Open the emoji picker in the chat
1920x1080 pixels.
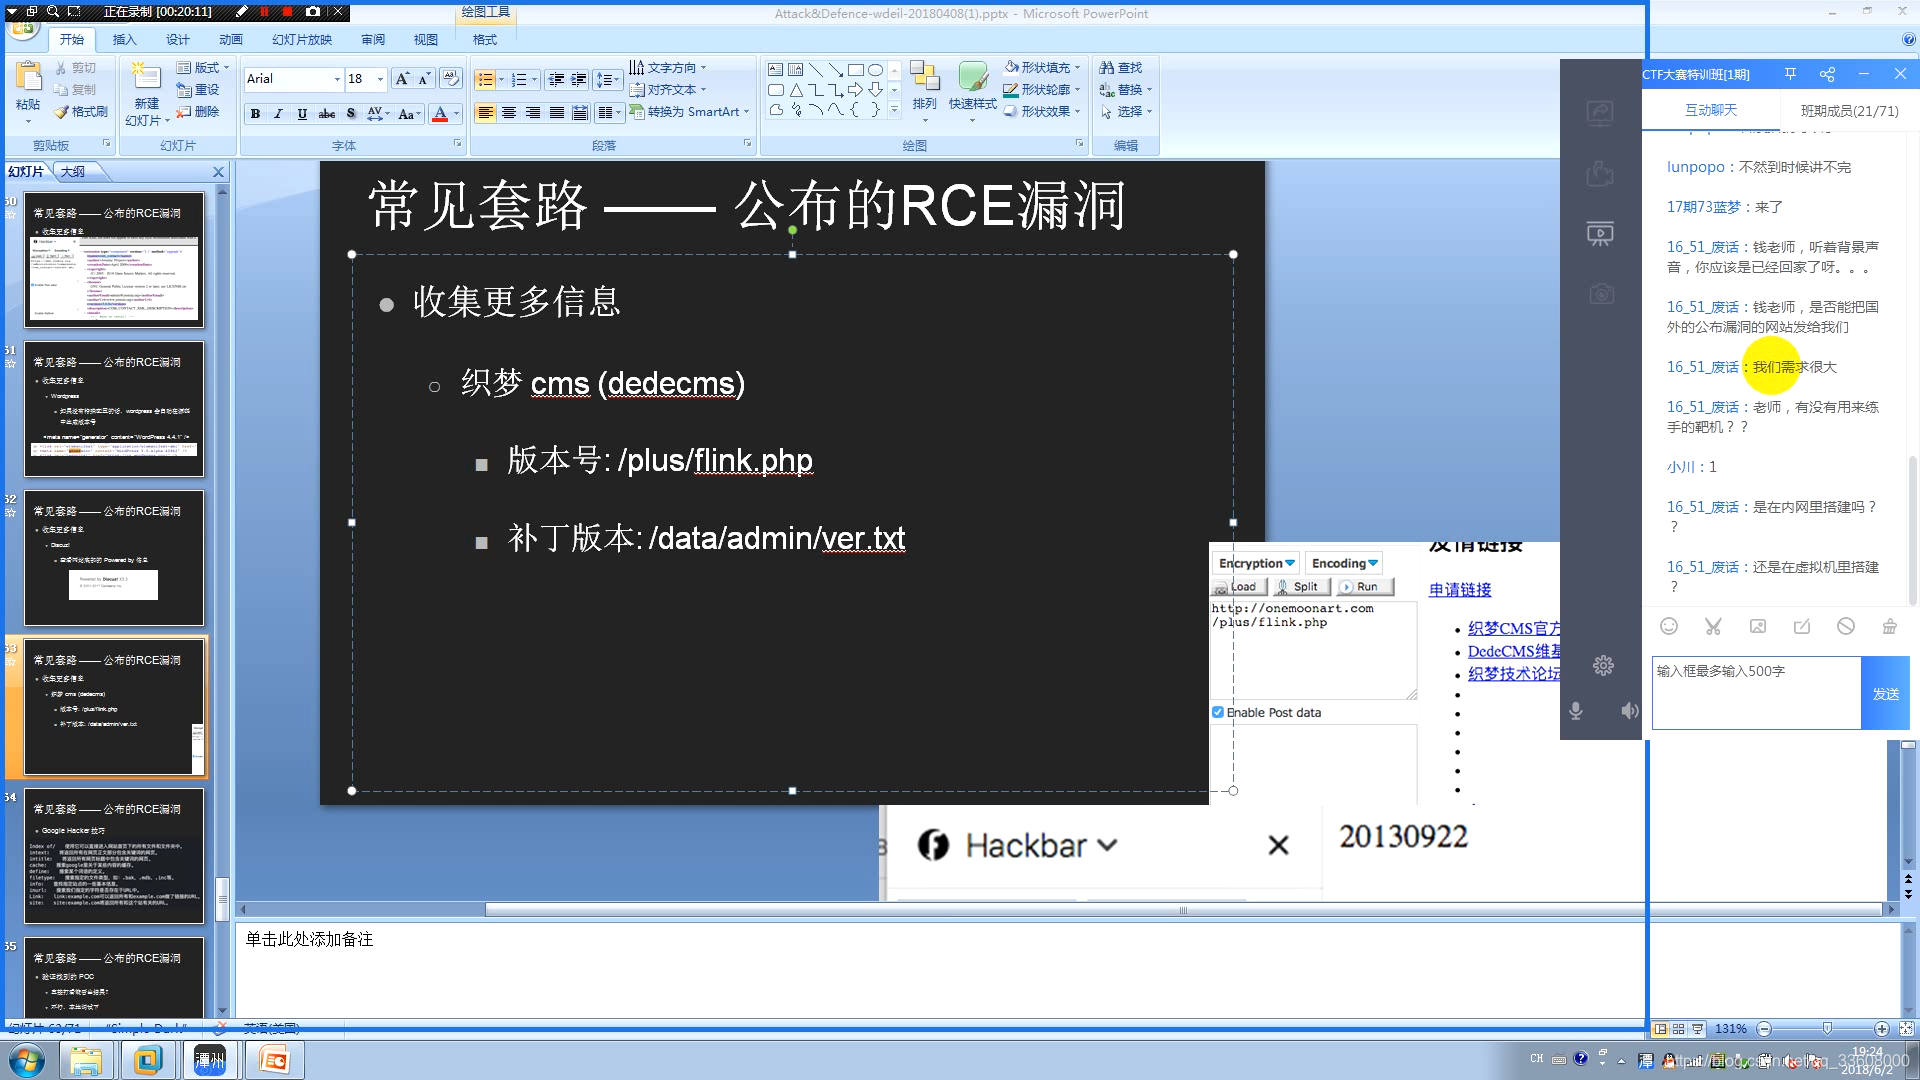1669,627
